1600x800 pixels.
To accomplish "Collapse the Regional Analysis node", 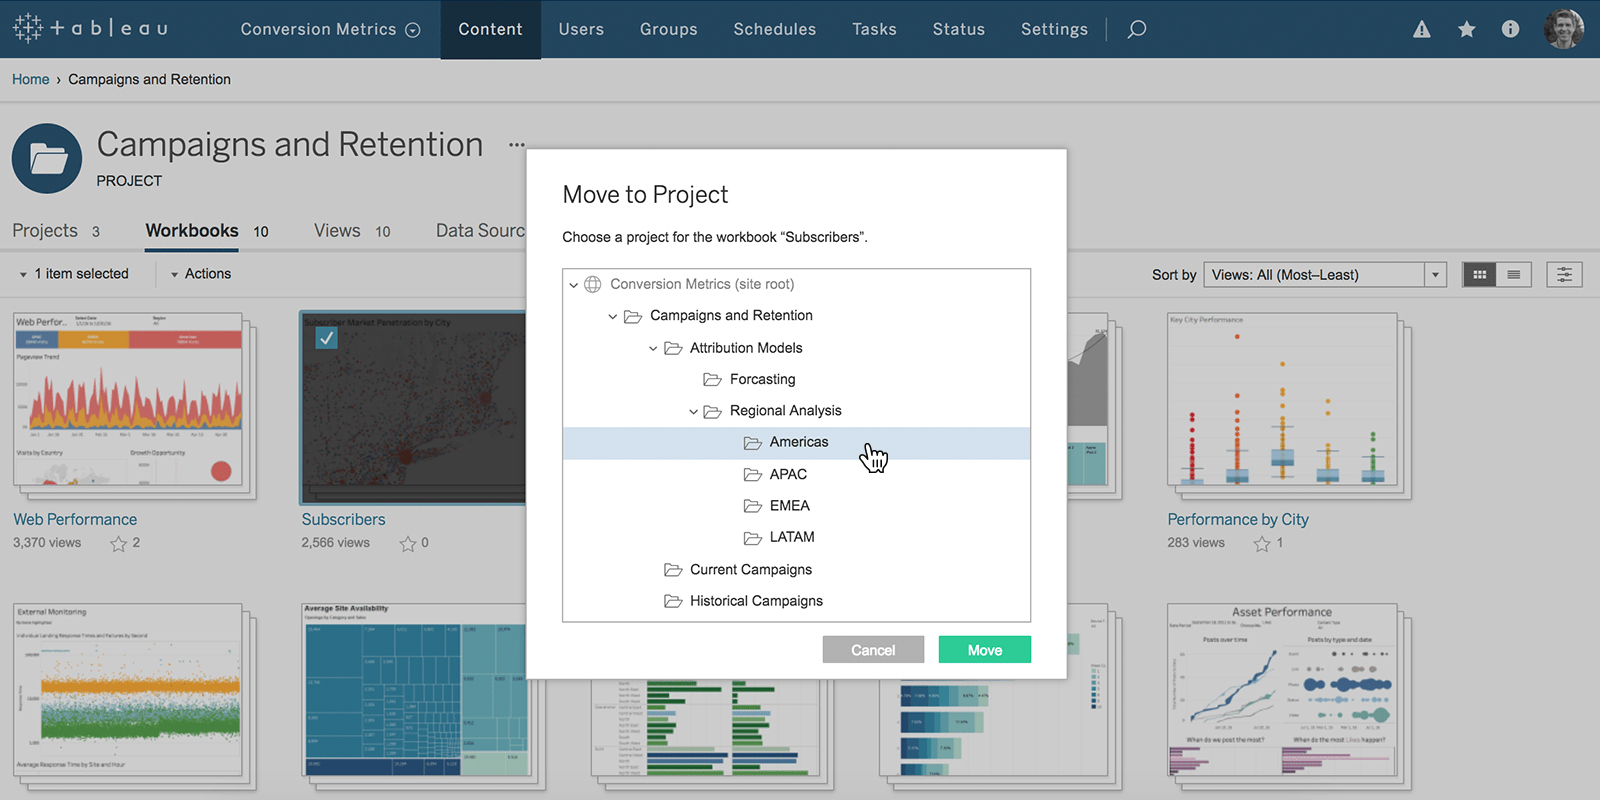I will point(693,411).
